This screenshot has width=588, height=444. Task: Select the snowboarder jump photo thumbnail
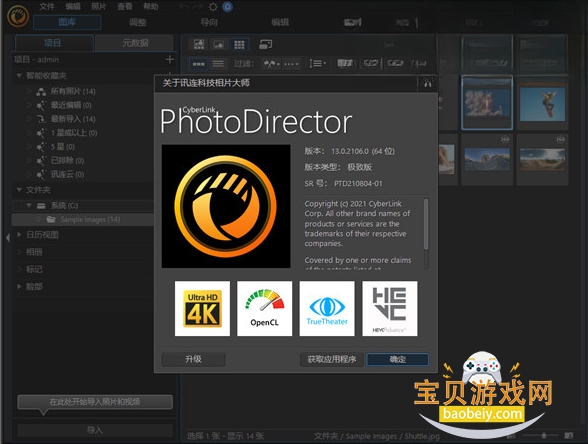542,104
